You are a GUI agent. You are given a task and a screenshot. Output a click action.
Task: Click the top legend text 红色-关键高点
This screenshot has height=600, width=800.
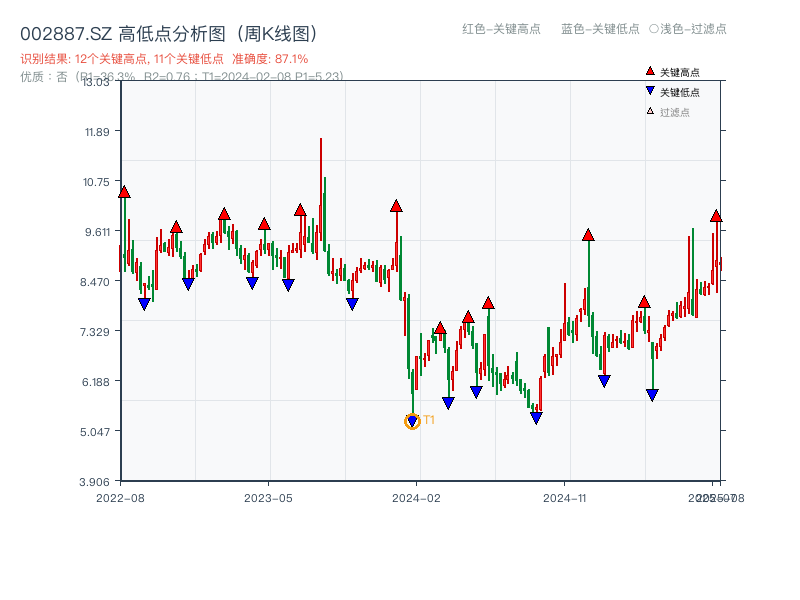pyautogui.click(x=501, y=29)
